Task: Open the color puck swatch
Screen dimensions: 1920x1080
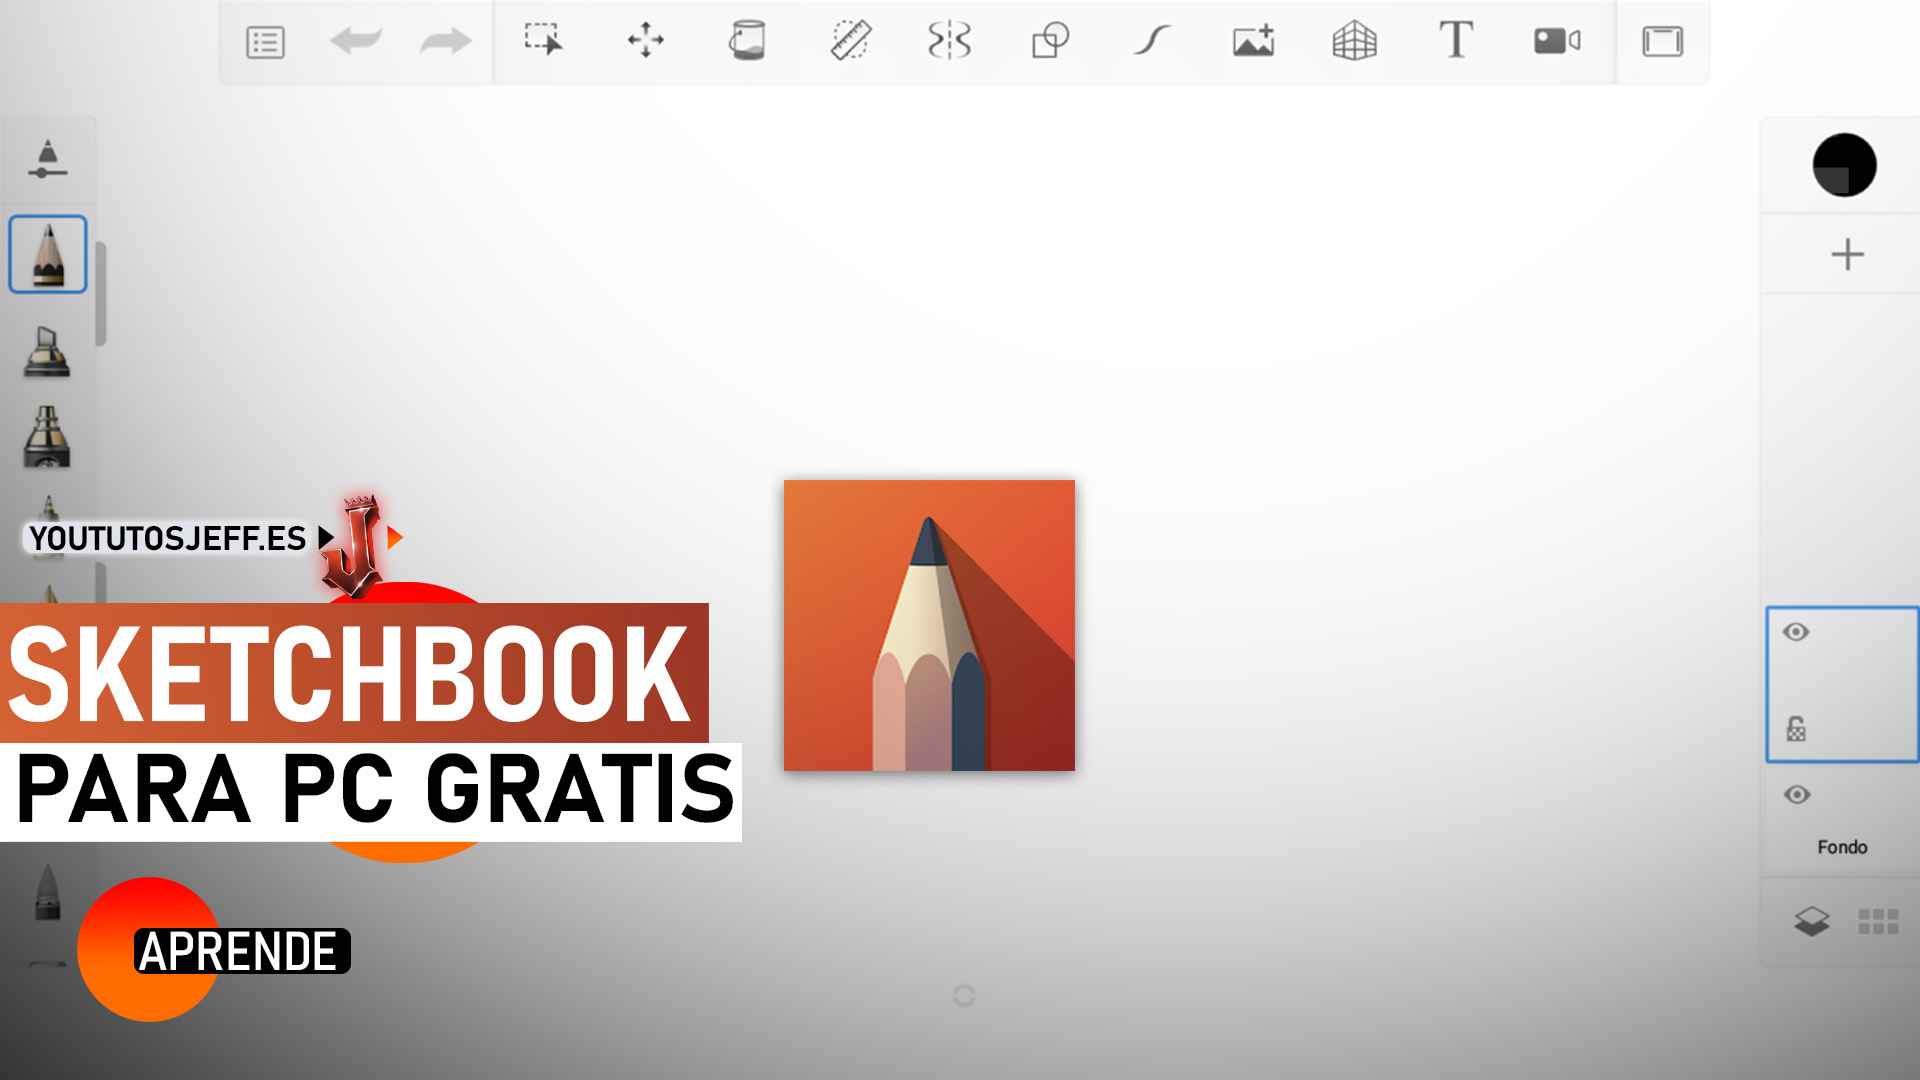Action: pyautogui.click(x=1843, y=165)
